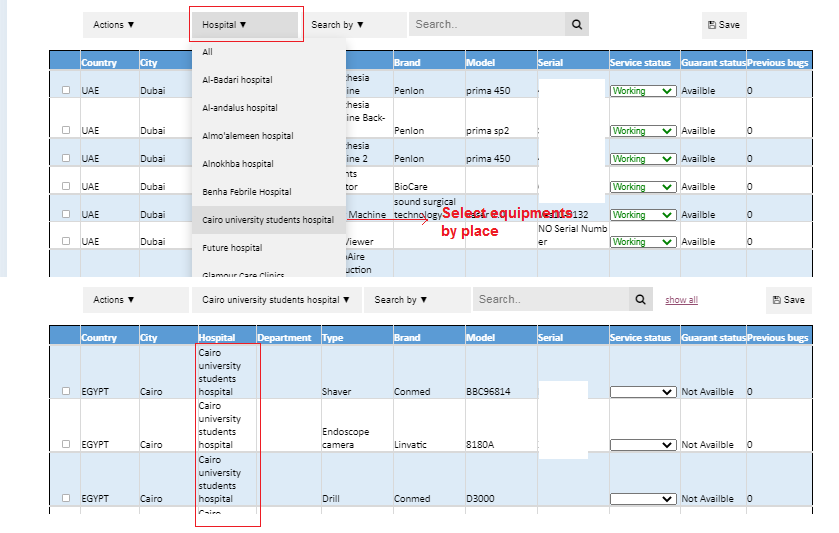
Task: Click the magnifier icon beside the lower search box
Action: pyautogui.click(x=641, y=299)
